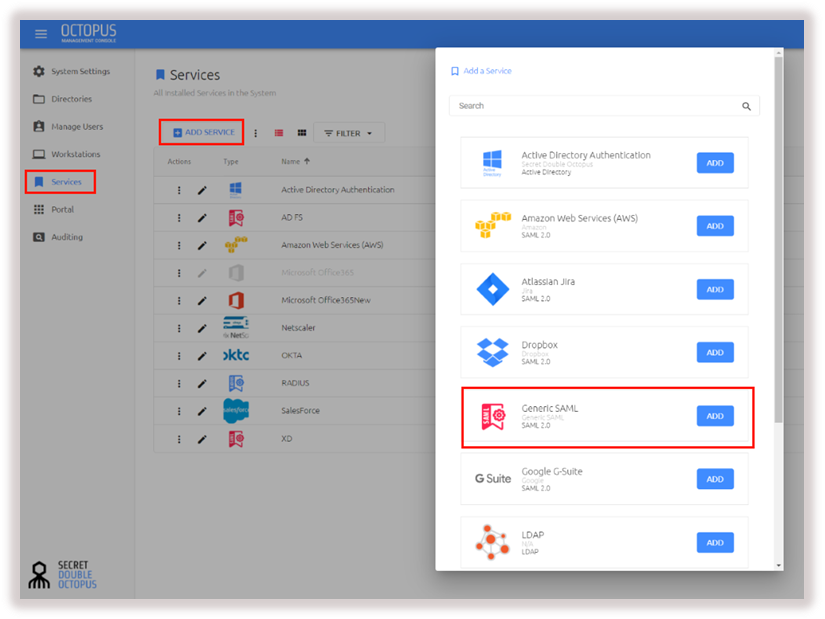The image size is (825, 619).
Task: Click the LDAP network logo
Action: click(492, 542)
